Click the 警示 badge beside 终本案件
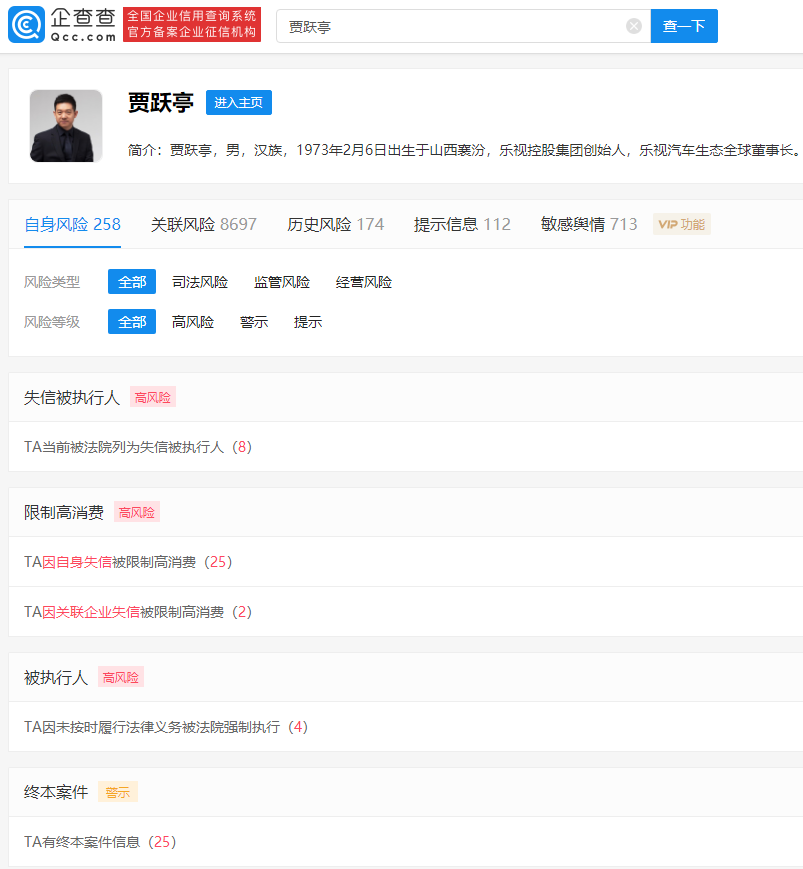This screenshot has height=869, width=803. 117,792
